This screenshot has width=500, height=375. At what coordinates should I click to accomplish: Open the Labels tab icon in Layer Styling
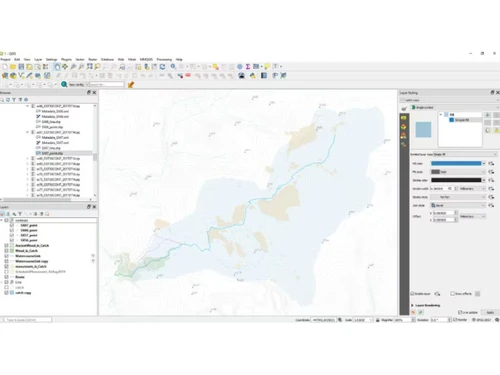click(x=404, y=118)
